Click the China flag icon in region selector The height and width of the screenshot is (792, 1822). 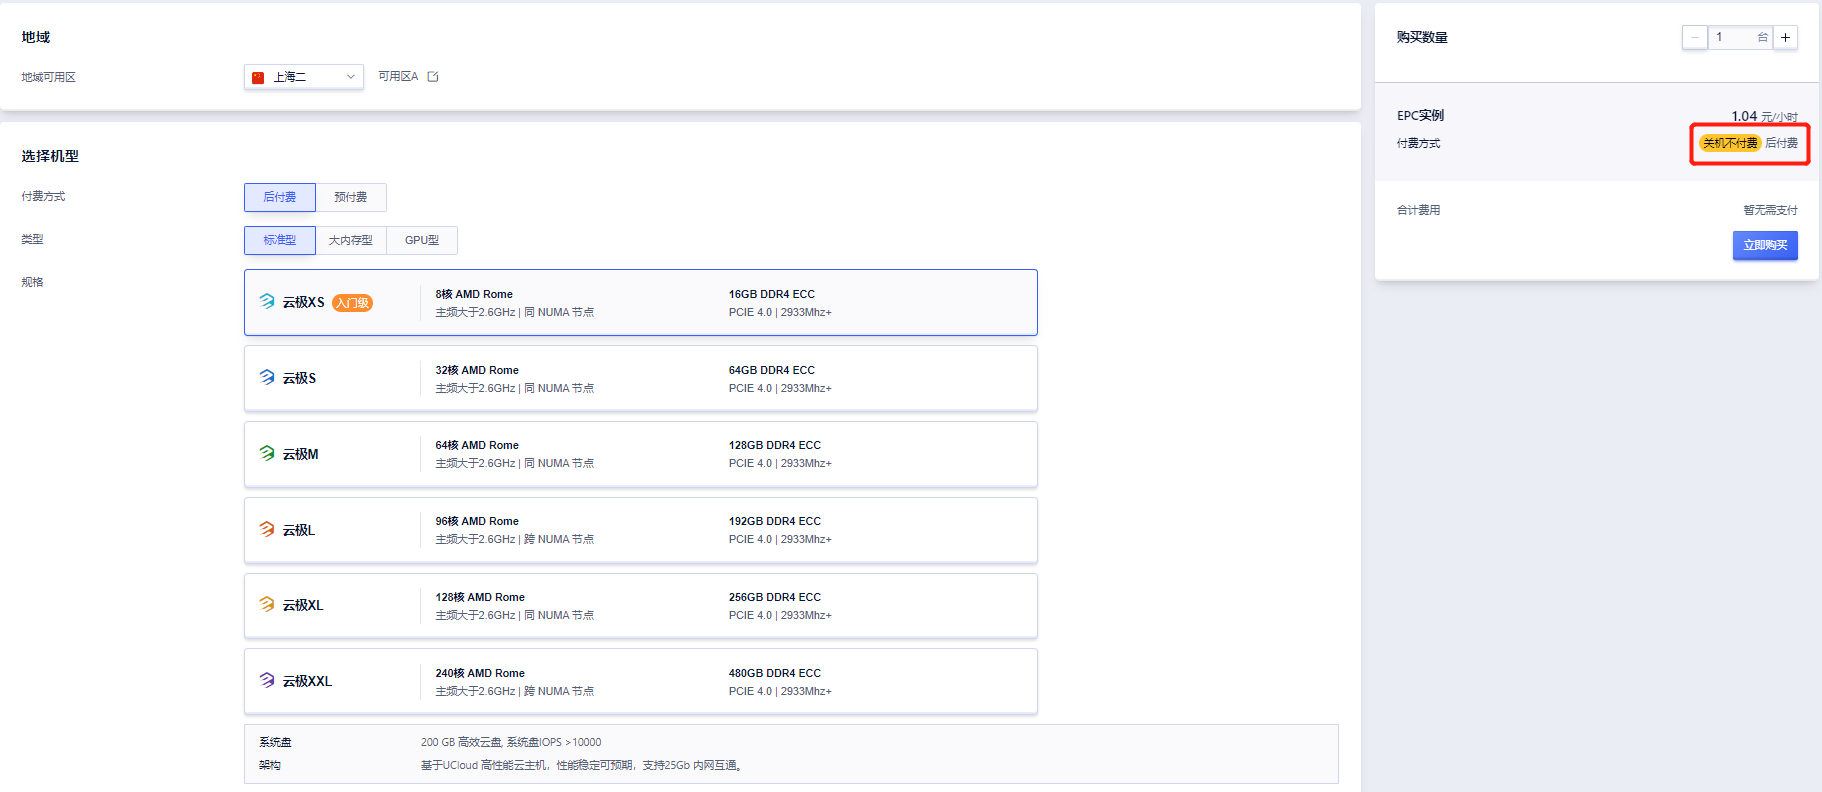pyautogui.click(x=258, y=77)
